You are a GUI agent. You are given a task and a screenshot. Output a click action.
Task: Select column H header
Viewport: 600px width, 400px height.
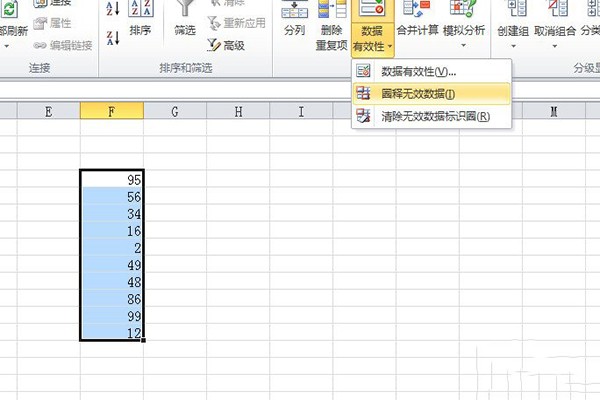[x=238, y=111]
